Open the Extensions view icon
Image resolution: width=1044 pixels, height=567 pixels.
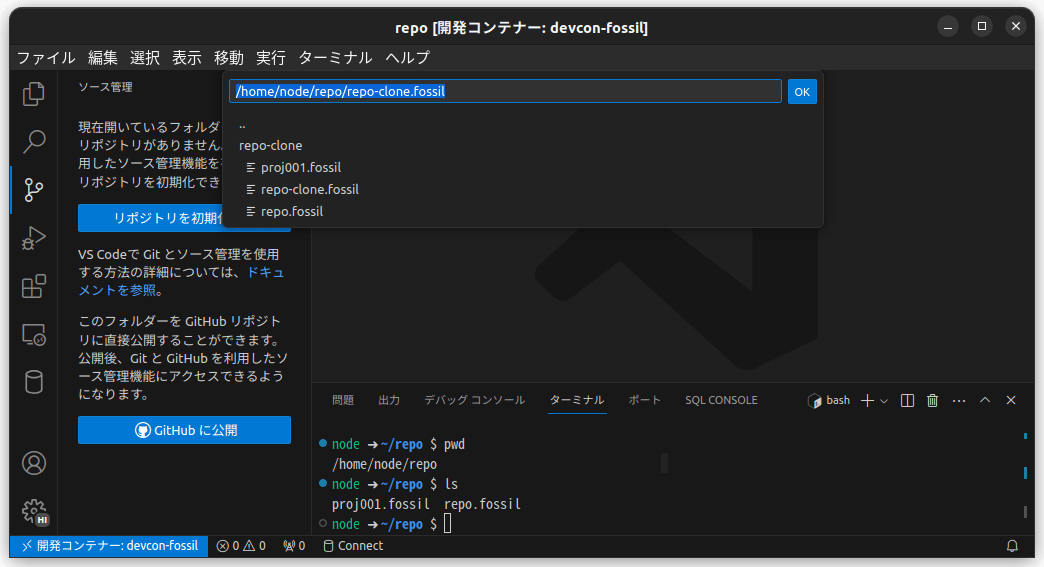(x=33, y=286)
